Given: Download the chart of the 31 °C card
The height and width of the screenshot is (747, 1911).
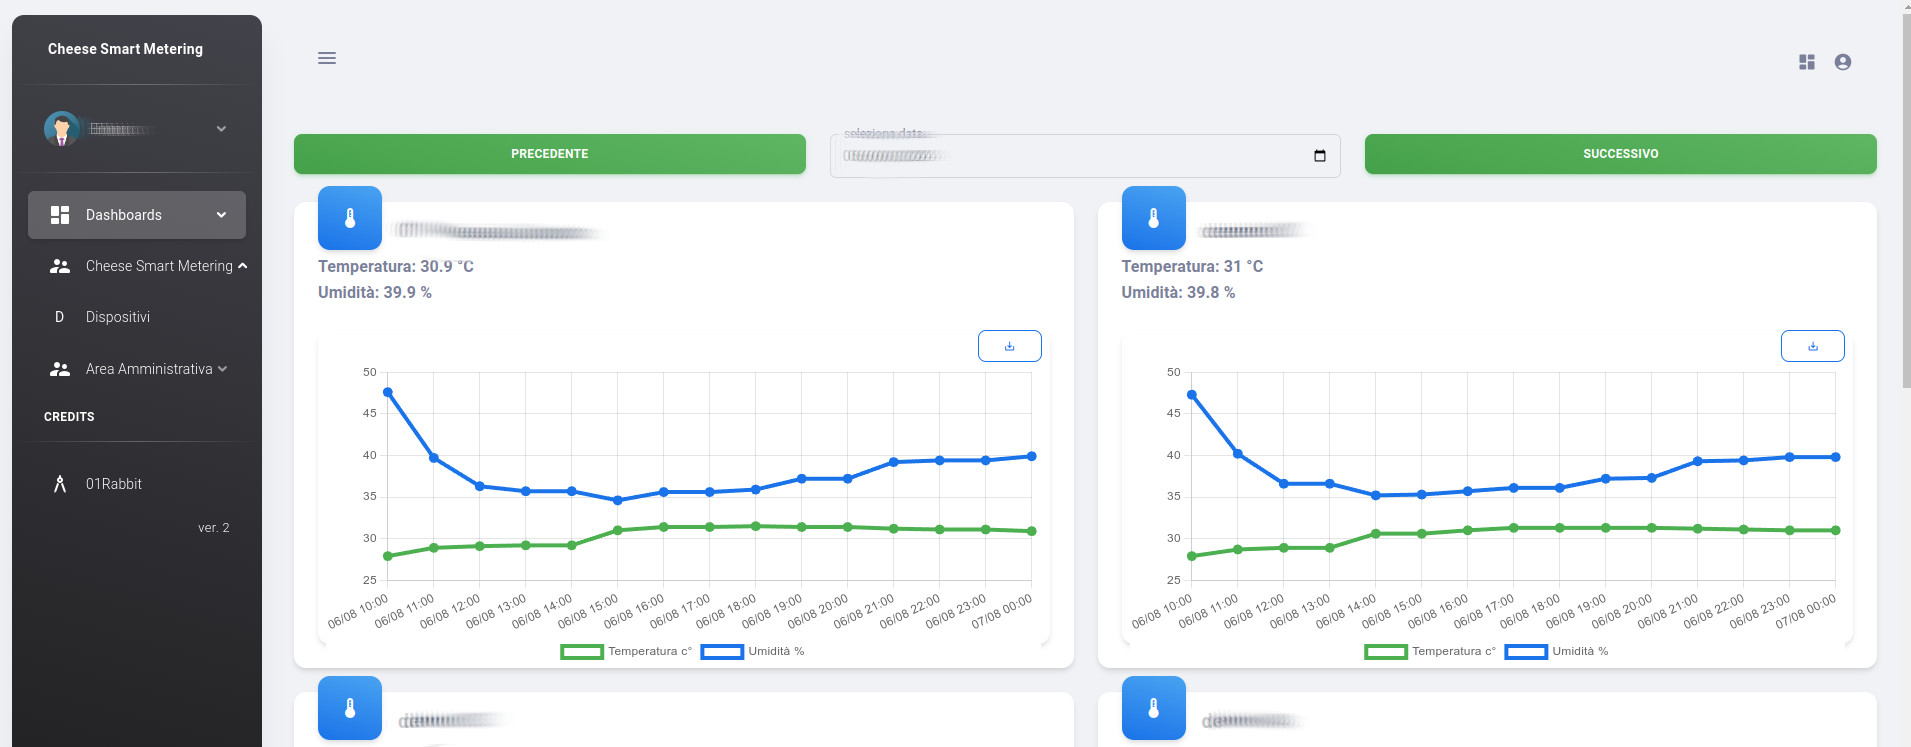Looking at the screenshot, I should click(1813, 346).
